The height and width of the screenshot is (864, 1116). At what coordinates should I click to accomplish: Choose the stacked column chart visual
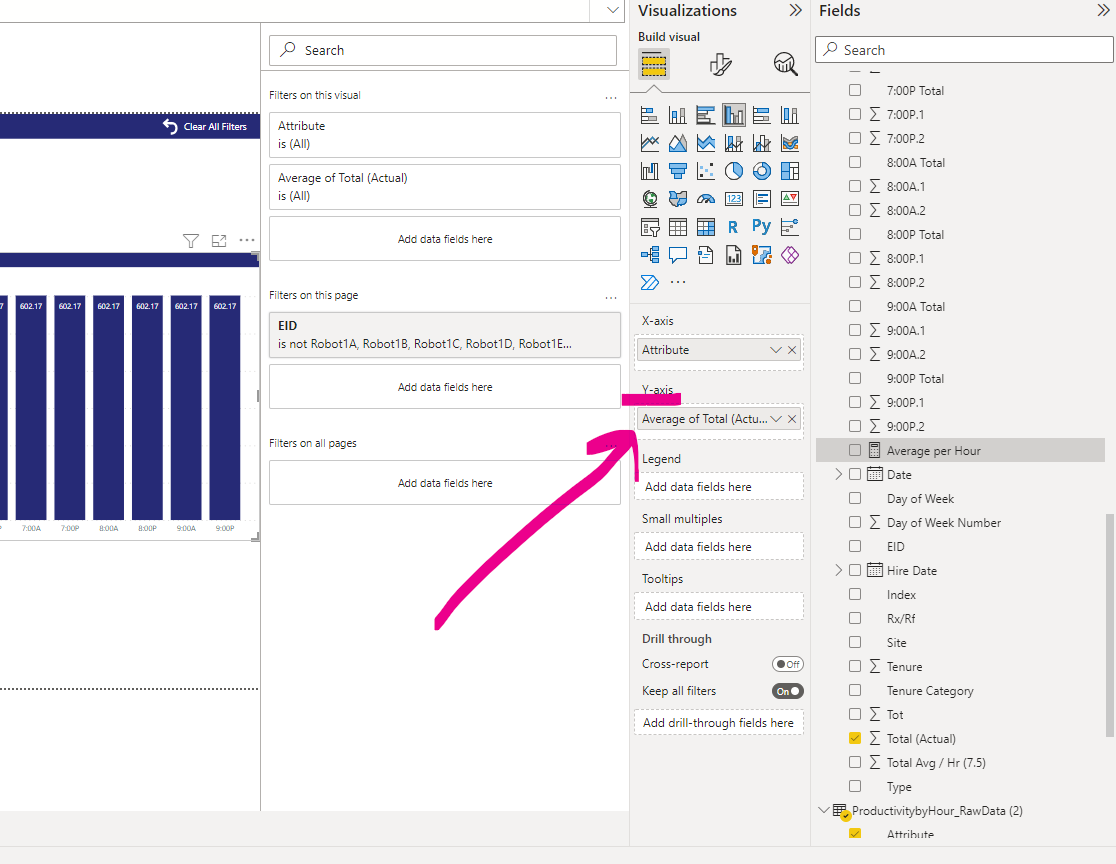click(678, 115)
